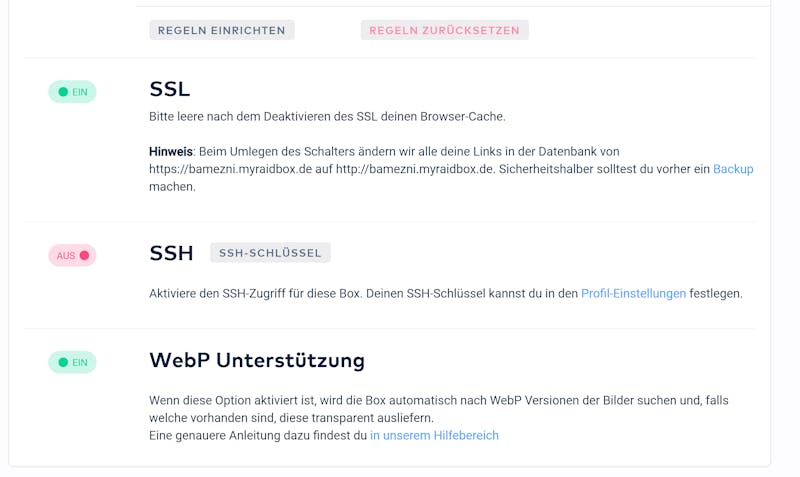
Task: Enable SSH access with the AUS switch
Action: pyautogui.click(x=72, y=255)
